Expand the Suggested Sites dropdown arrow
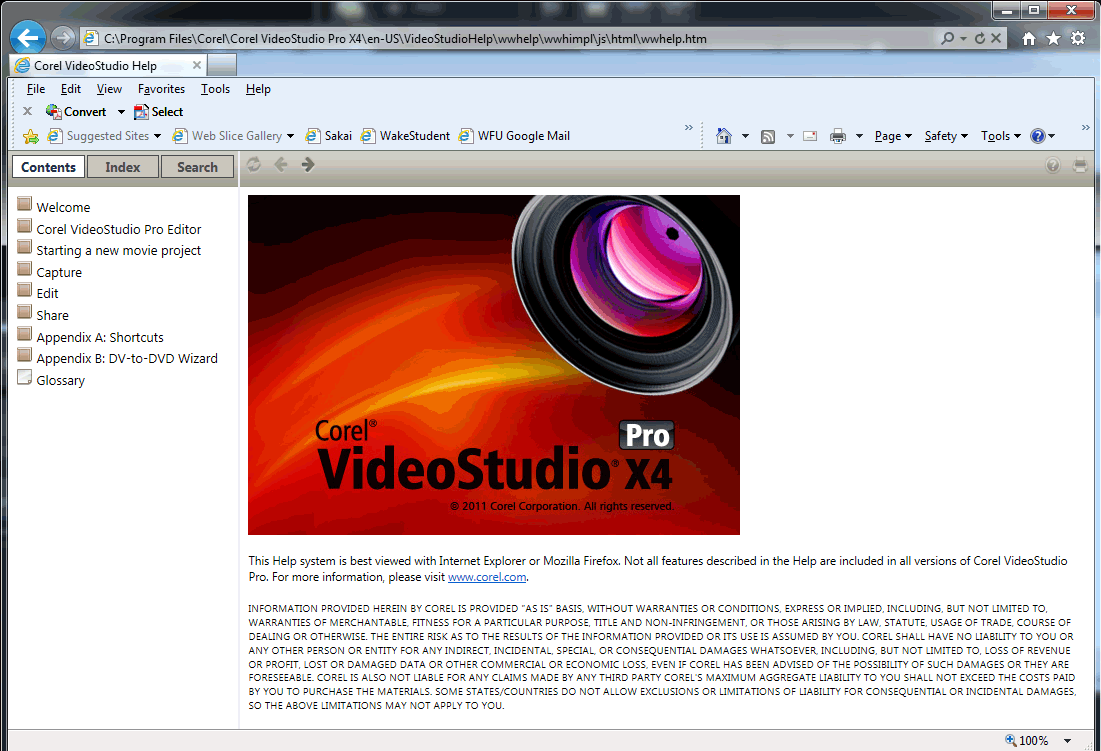Image resolution: width=1101 pixels, height=751 pixels. pos(157,136)
